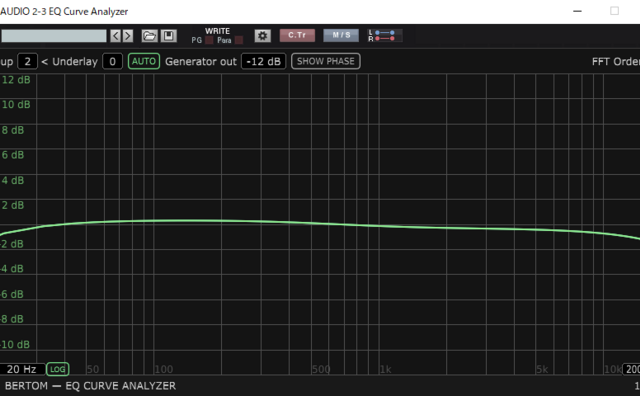The height and width of the screenshot is (396, 640).
Task: Minimize the EQ Curve Analyzer window
Action: pos(577,11)
